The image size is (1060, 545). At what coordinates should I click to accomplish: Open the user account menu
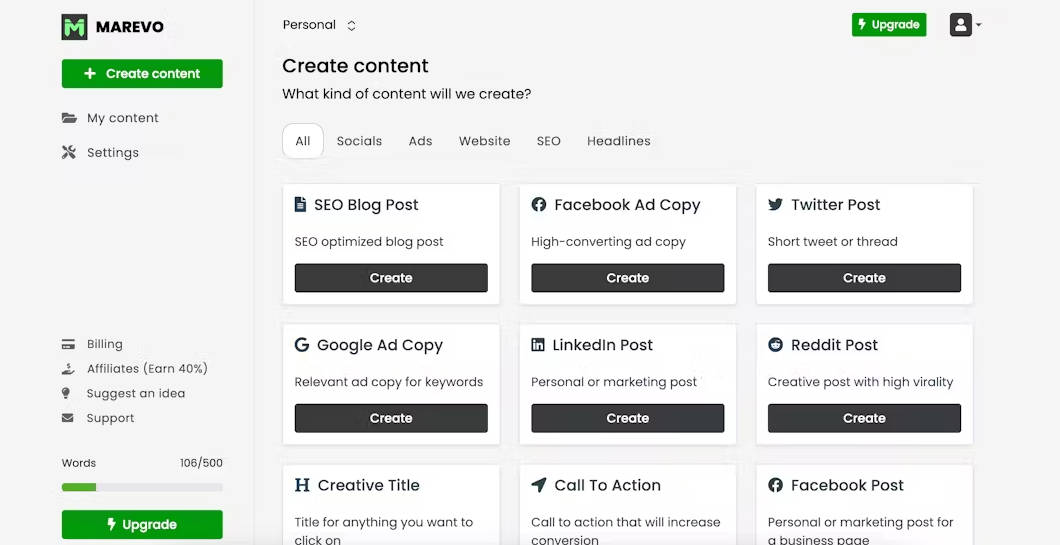(965, 25)
